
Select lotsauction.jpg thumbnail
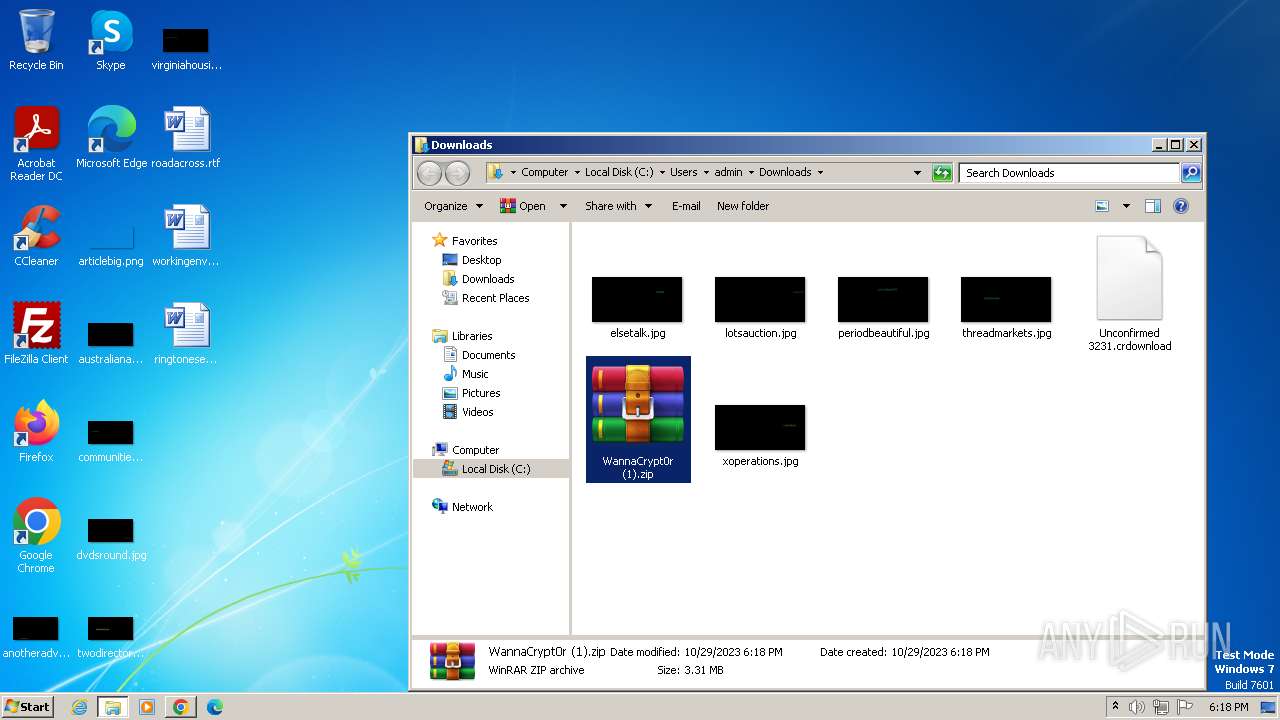click(760, 308)
